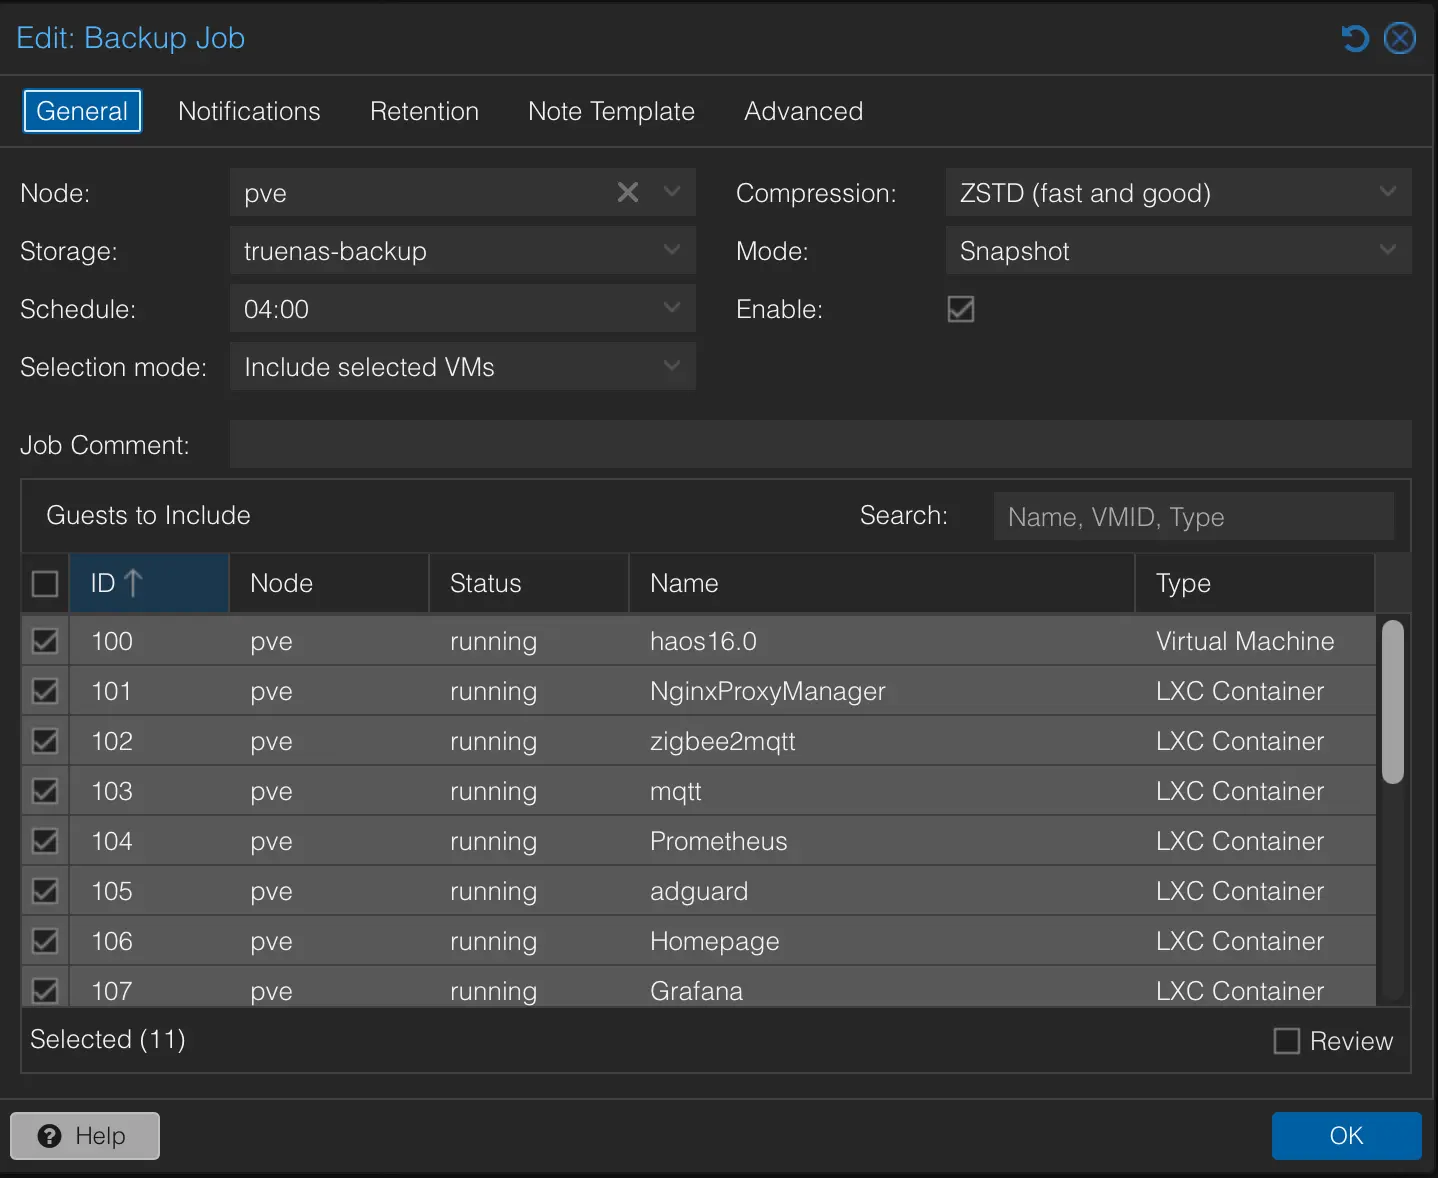Uncheck guest 101 NginxProxyManager
This screenshot has height=1178, width=1438.
(45, 691)
